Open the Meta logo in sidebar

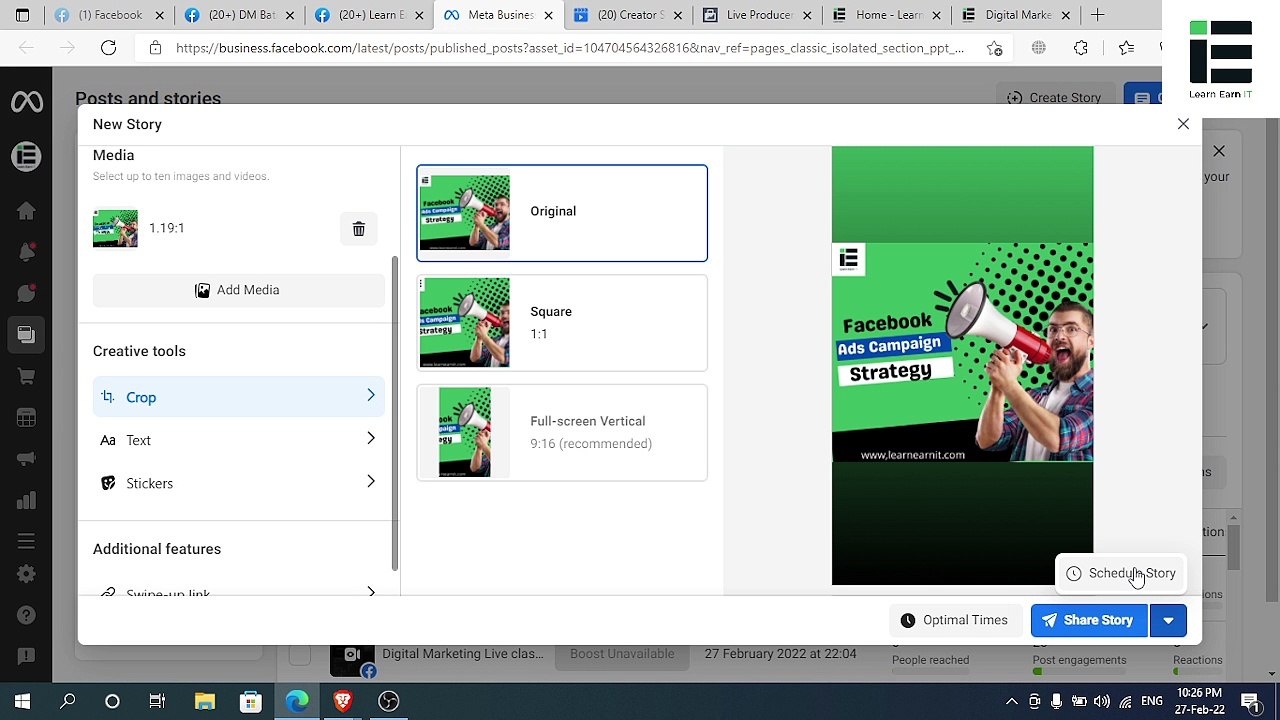pos(26,102)
